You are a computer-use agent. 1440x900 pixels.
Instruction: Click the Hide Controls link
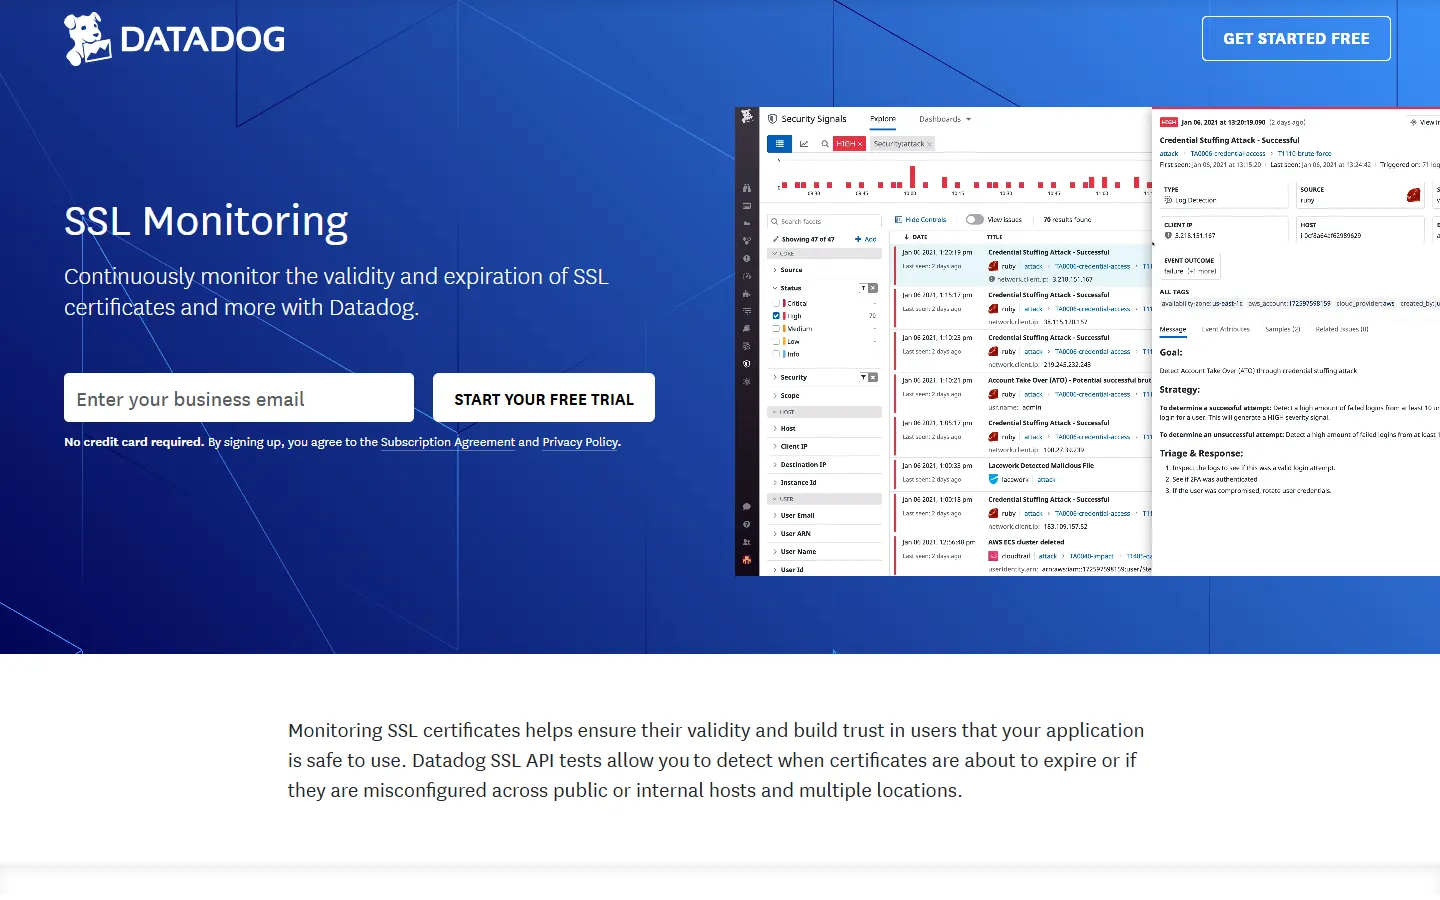point(920,220)
